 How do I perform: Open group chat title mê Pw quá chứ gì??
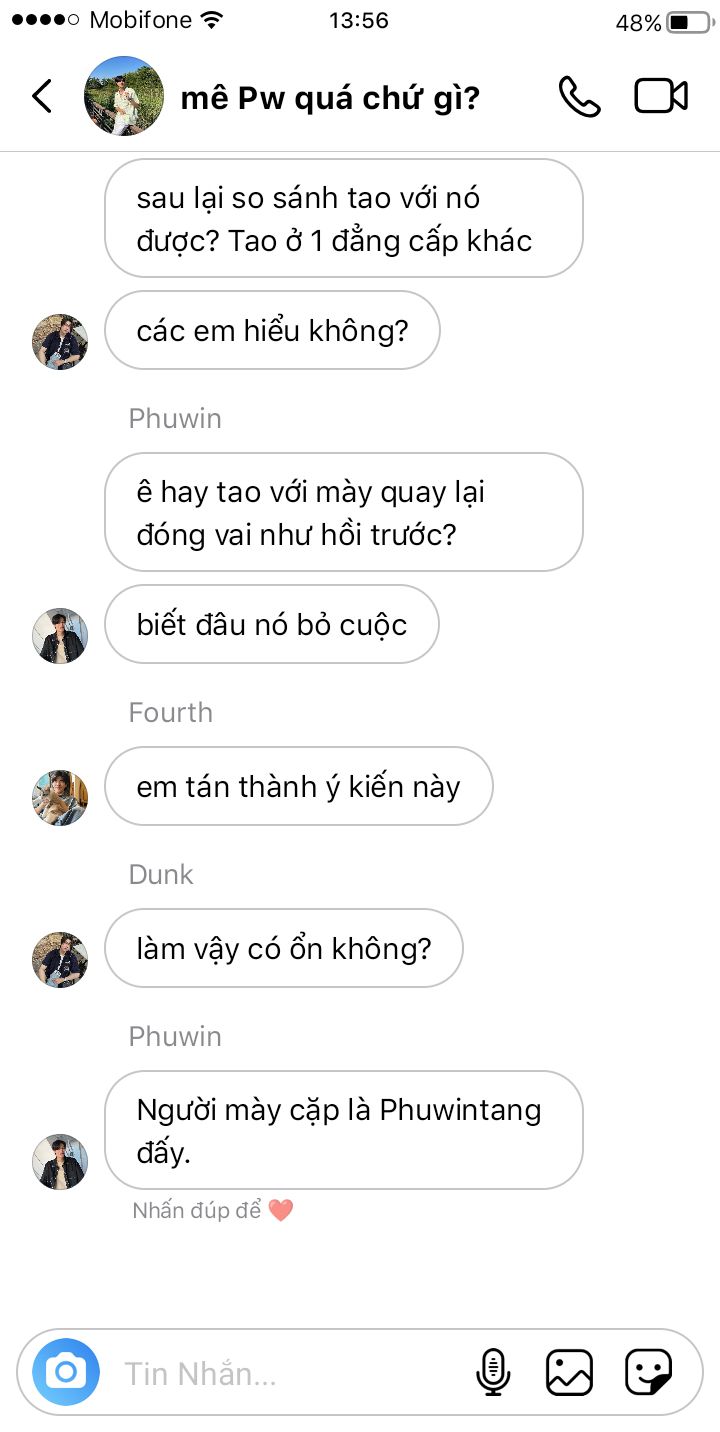coord(330,98)
